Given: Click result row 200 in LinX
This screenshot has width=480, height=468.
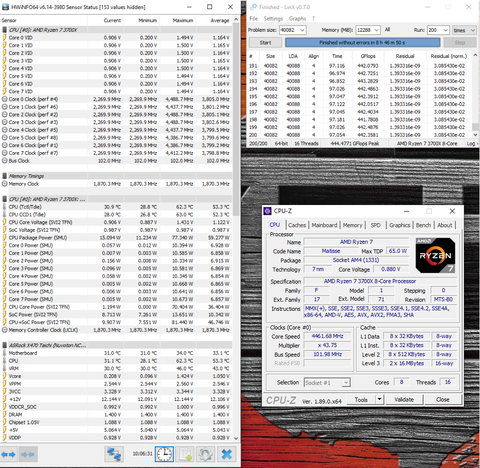Looking at the screenshot, I should pyautogui.click(x=360, y=135).
